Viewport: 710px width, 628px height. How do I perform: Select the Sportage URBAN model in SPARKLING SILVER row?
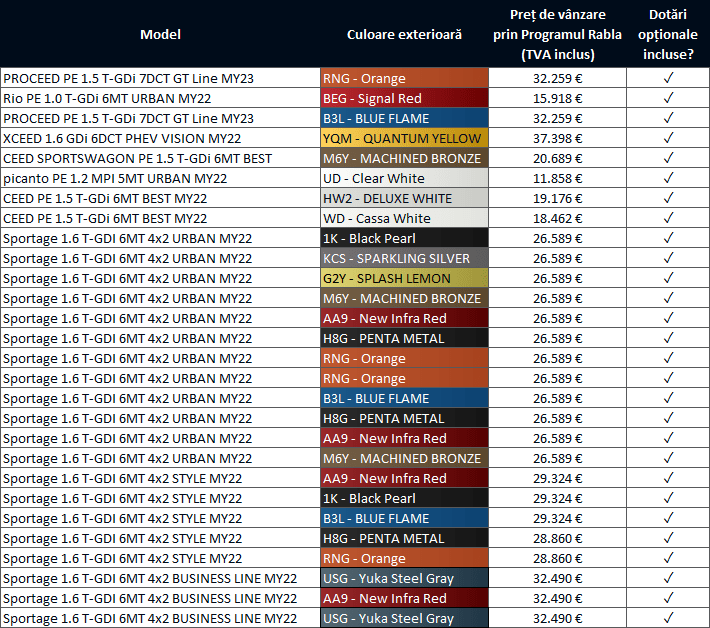pyautogui.click(x=160, y=258)
